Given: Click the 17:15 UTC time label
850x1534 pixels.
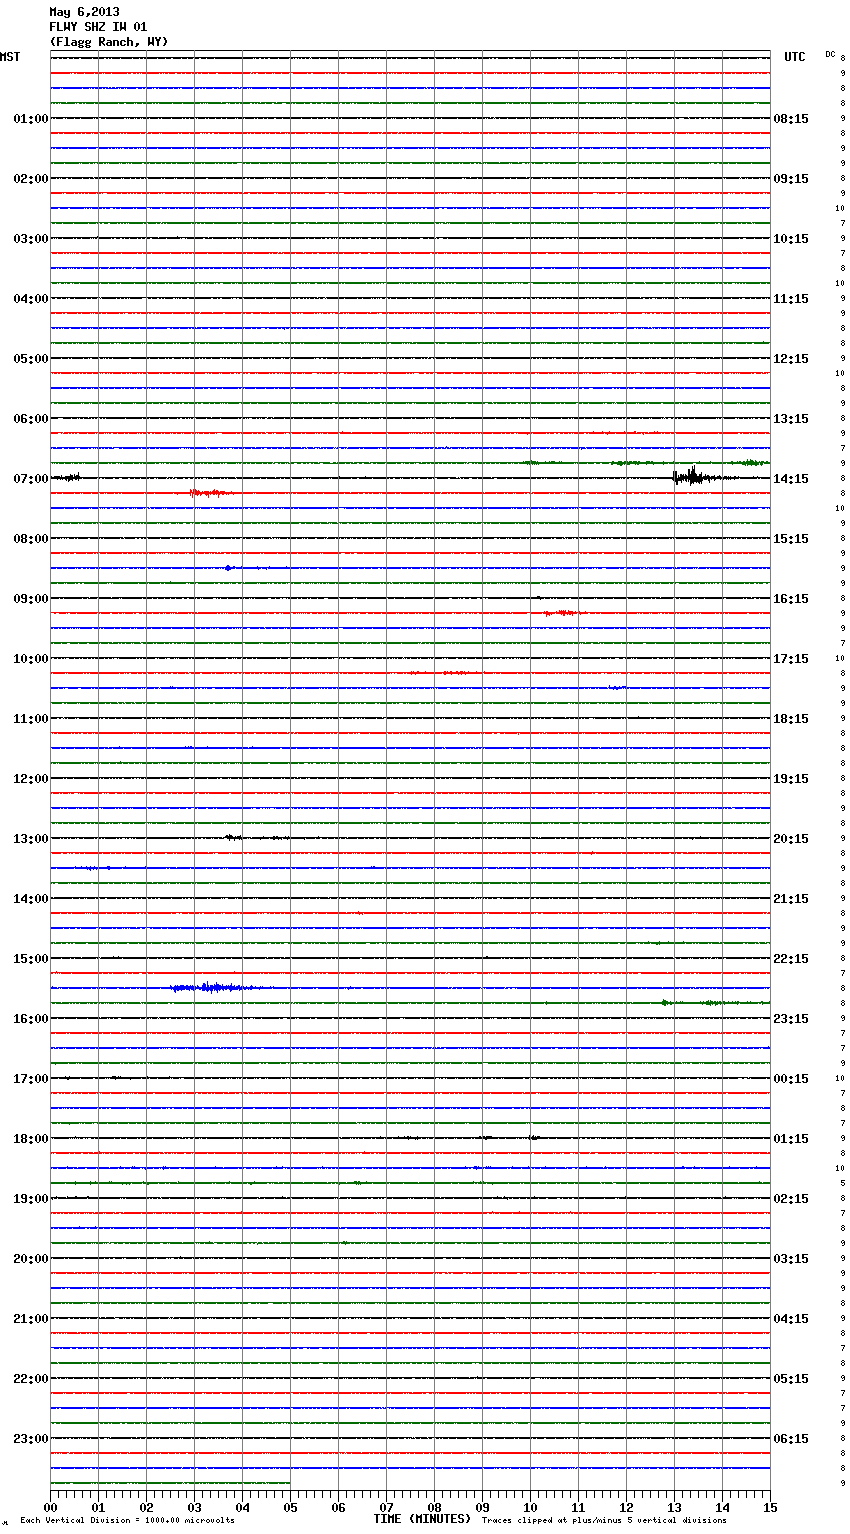Looking at the screenshot, I should (791, 659).
